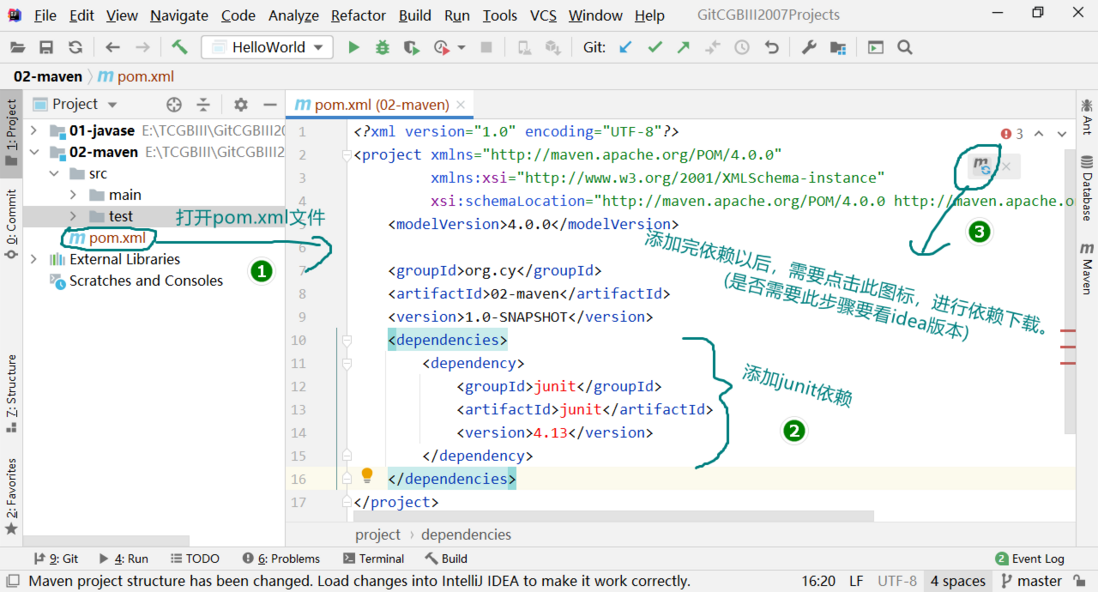The width and height of the screenshot is (1098, 592).
Task: Show Git history with the clock icon
Action: tap(742, 47)
